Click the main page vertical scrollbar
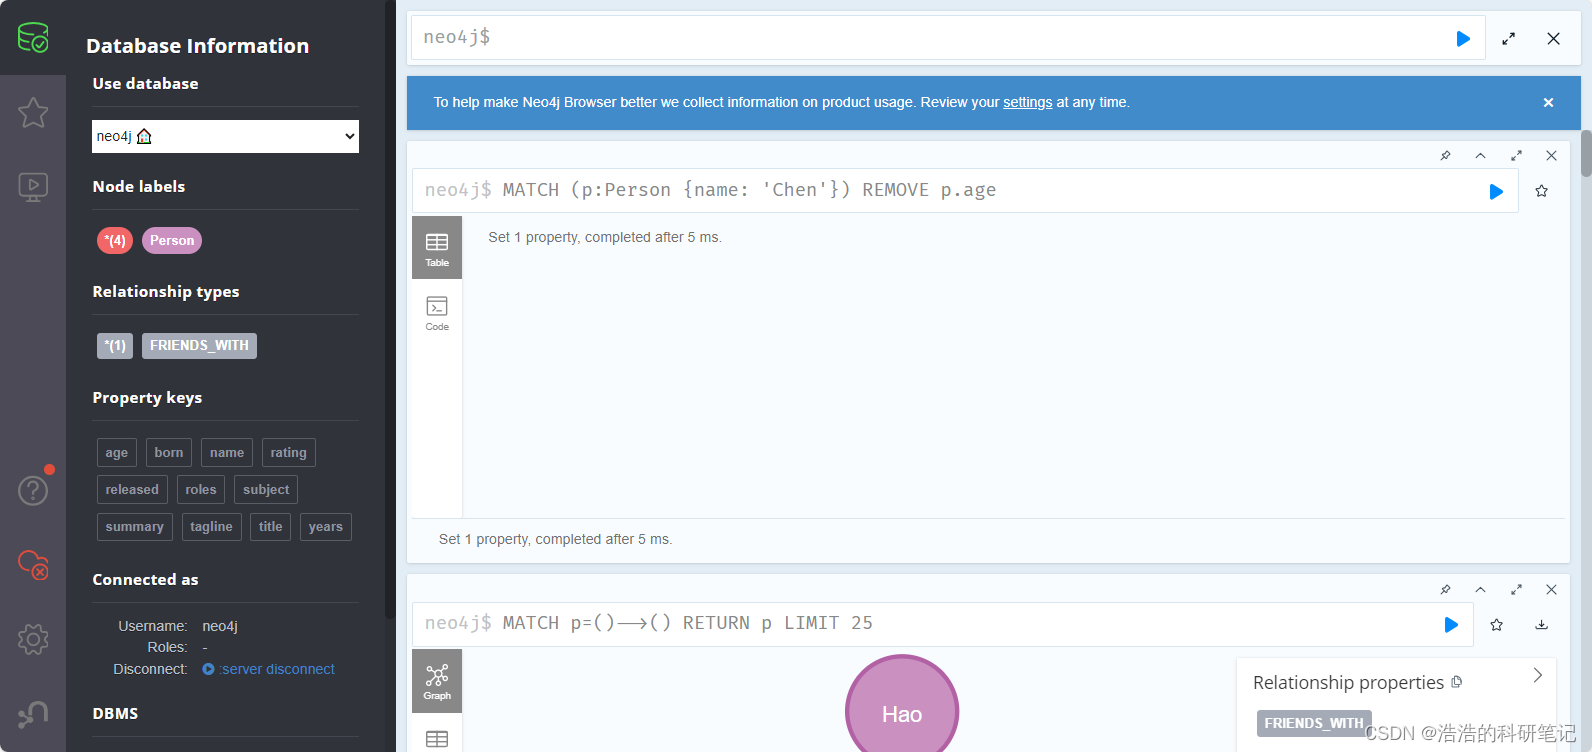This screenshot has height=752, width=1592. pos(1586,153)
